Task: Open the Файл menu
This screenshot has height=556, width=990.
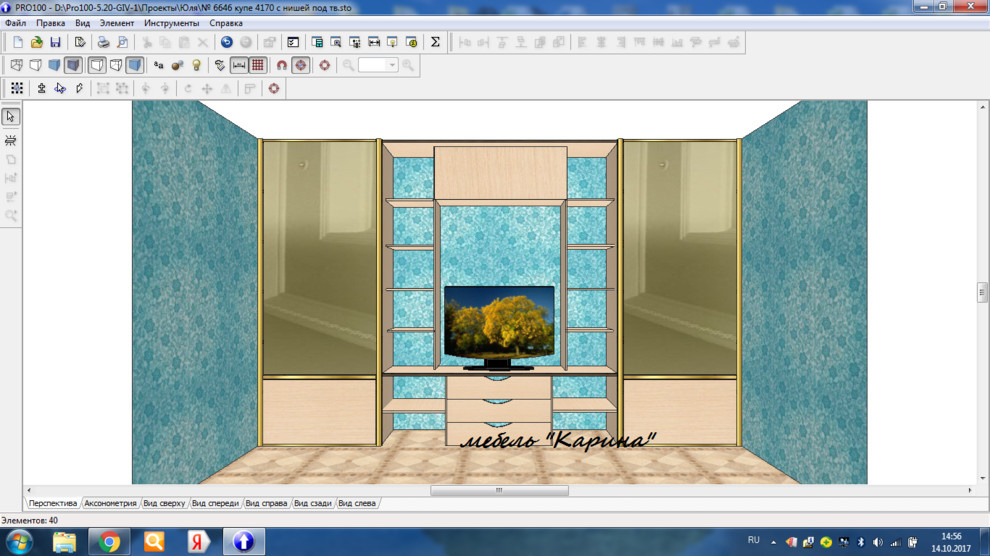Action: [x=15, y=22]
